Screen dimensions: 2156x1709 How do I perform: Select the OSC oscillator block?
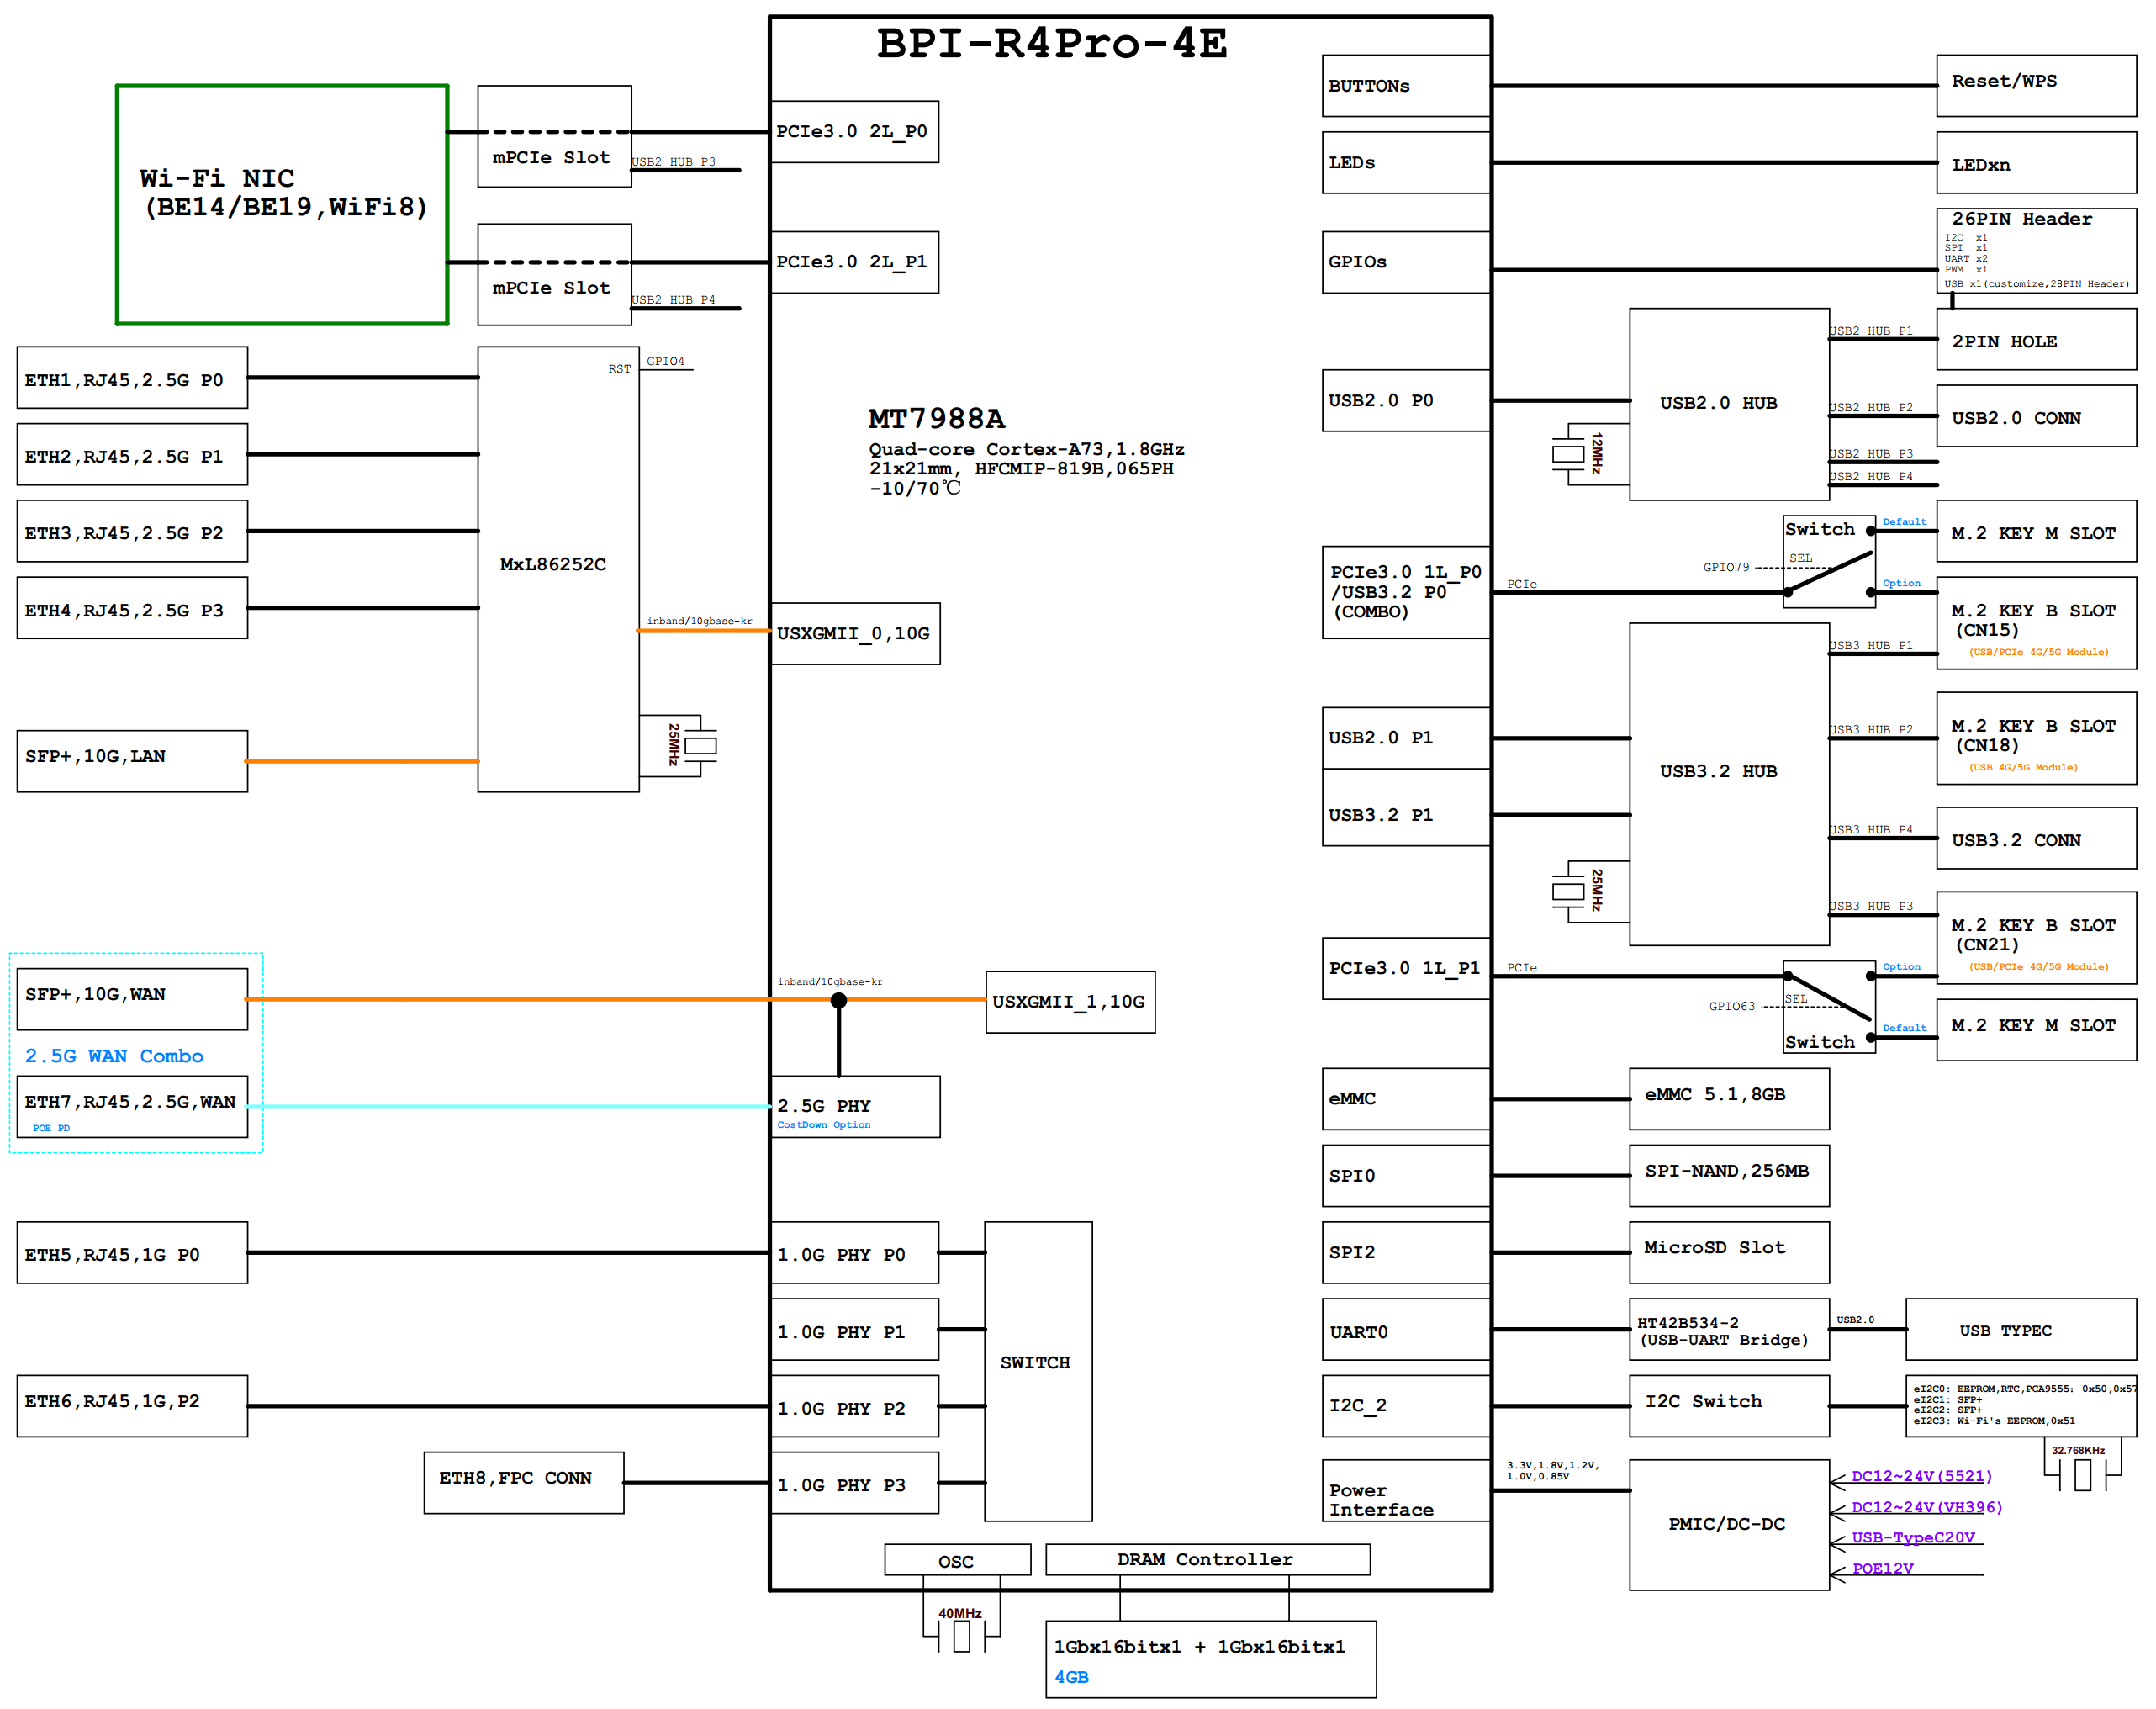pos(956,1559)
